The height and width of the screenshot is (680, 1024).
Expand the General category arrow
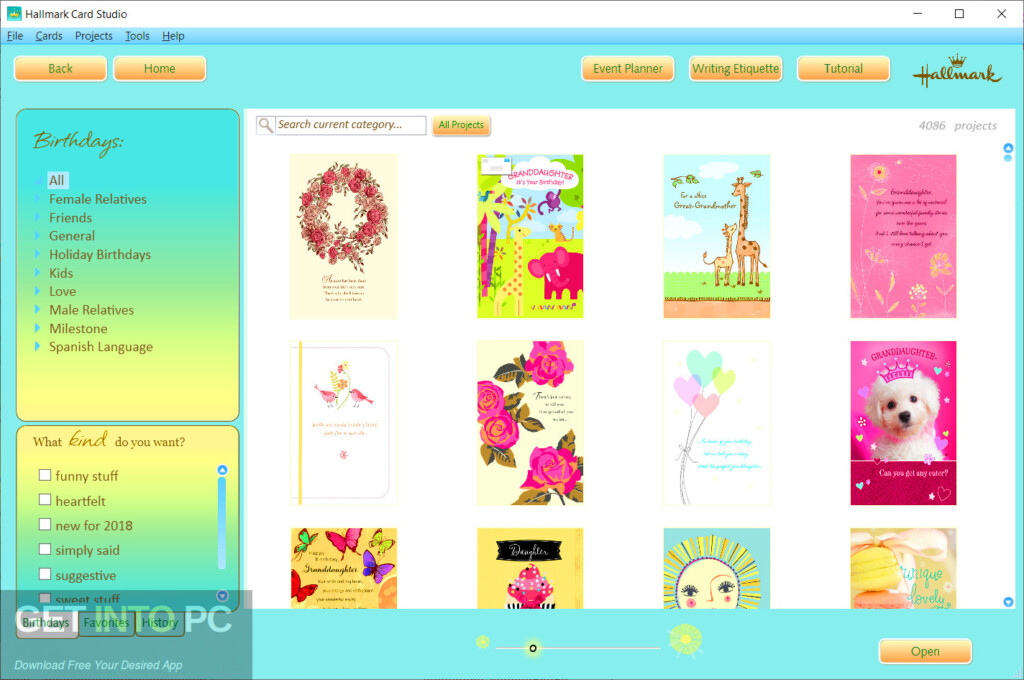pos(37,235)
